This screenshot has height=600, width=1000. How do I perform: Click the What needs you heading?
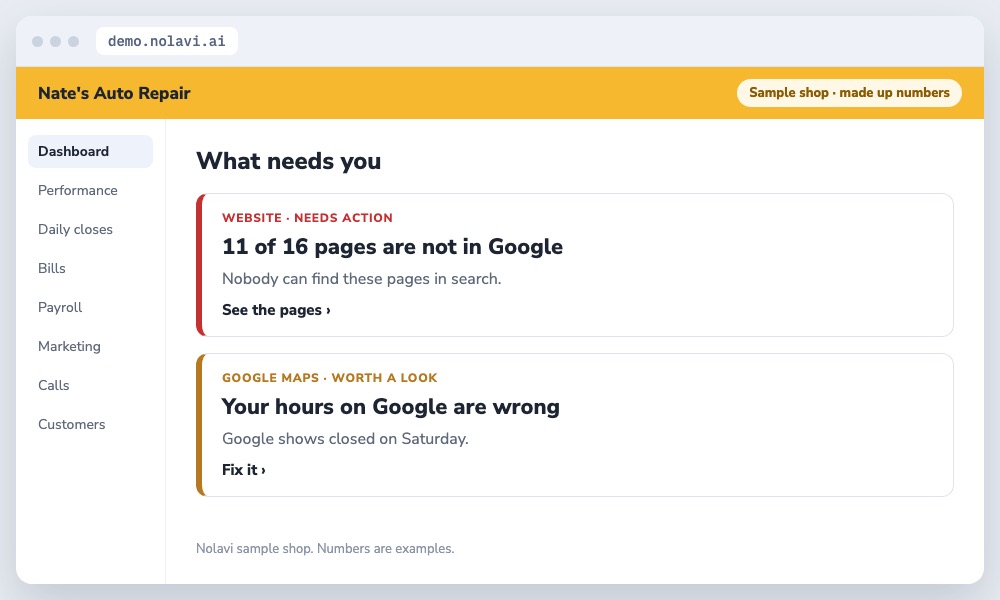click(288, 161)
